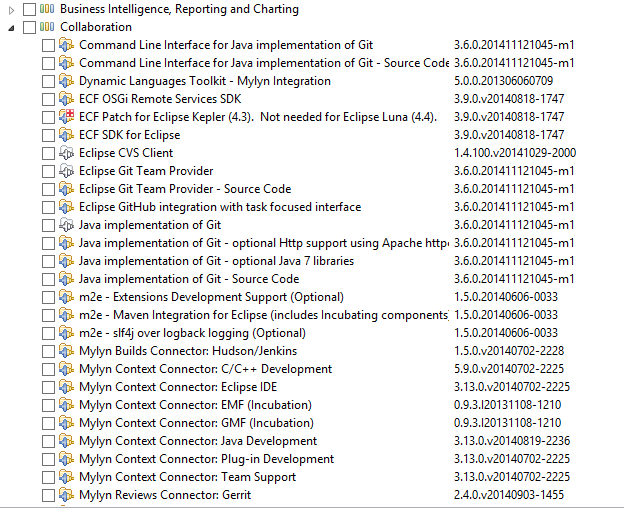Click the Business Intelligence category icon
The image size is (624, 508).
(47, 9)
